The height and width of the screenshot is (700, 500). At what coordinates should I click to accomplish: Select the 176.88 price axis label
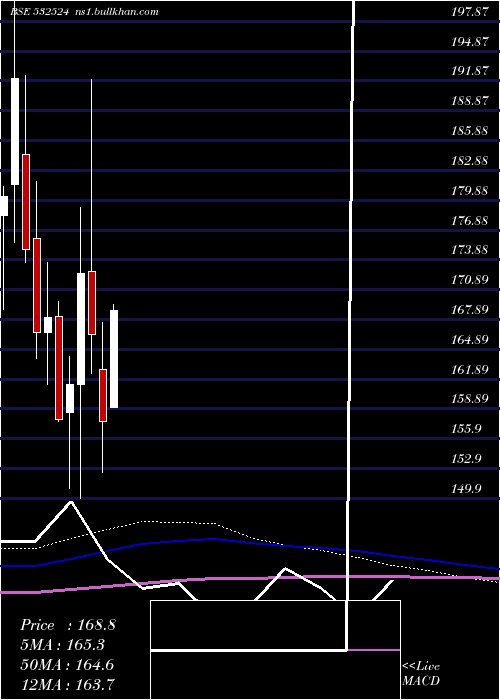pyautogui.click(x=469, y=221)
